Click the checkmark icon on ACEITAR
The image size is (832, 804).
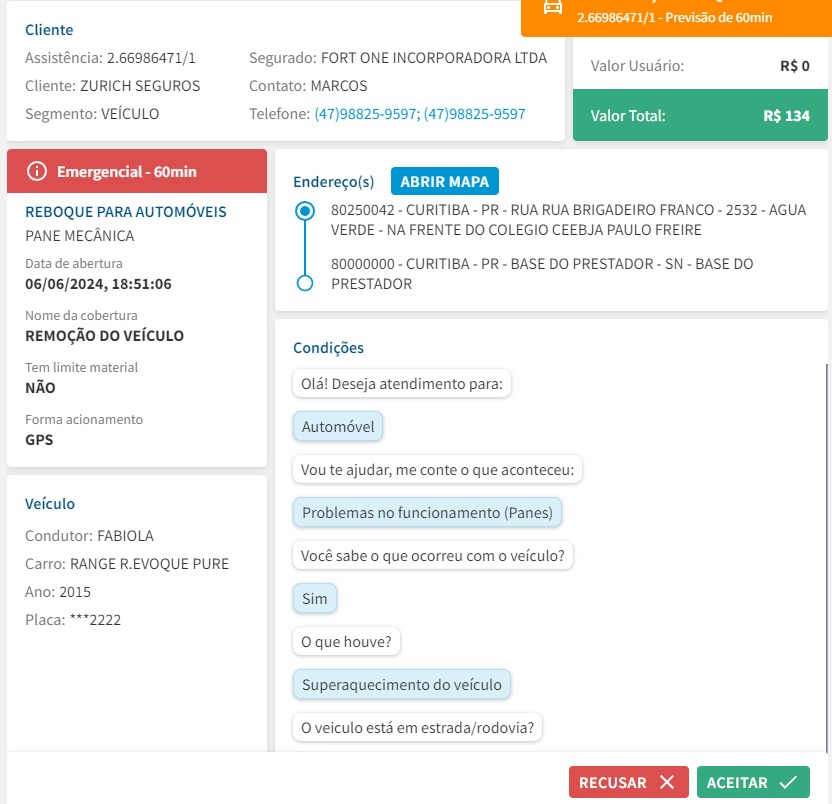click(788, 782)
